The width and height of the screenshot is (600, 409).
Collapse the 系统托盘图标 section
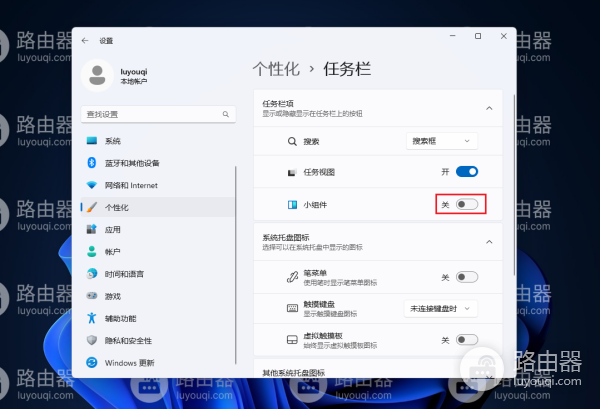489,242
